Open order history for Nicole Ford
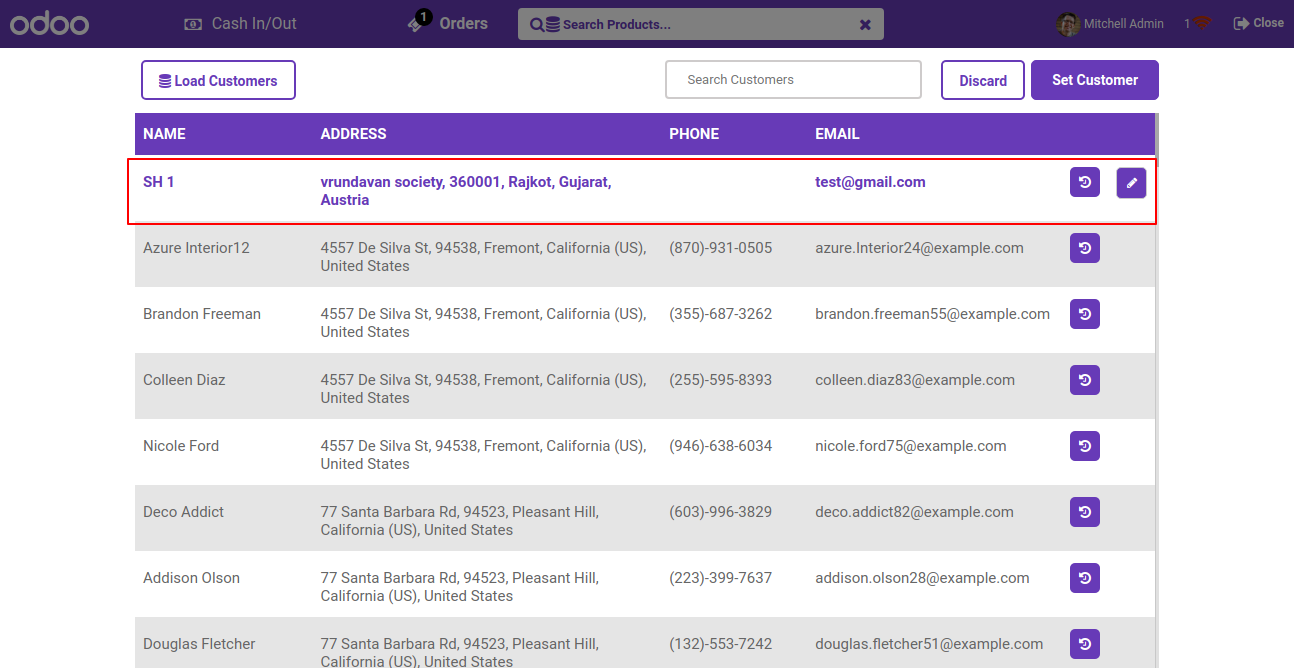 [1085, 446]
